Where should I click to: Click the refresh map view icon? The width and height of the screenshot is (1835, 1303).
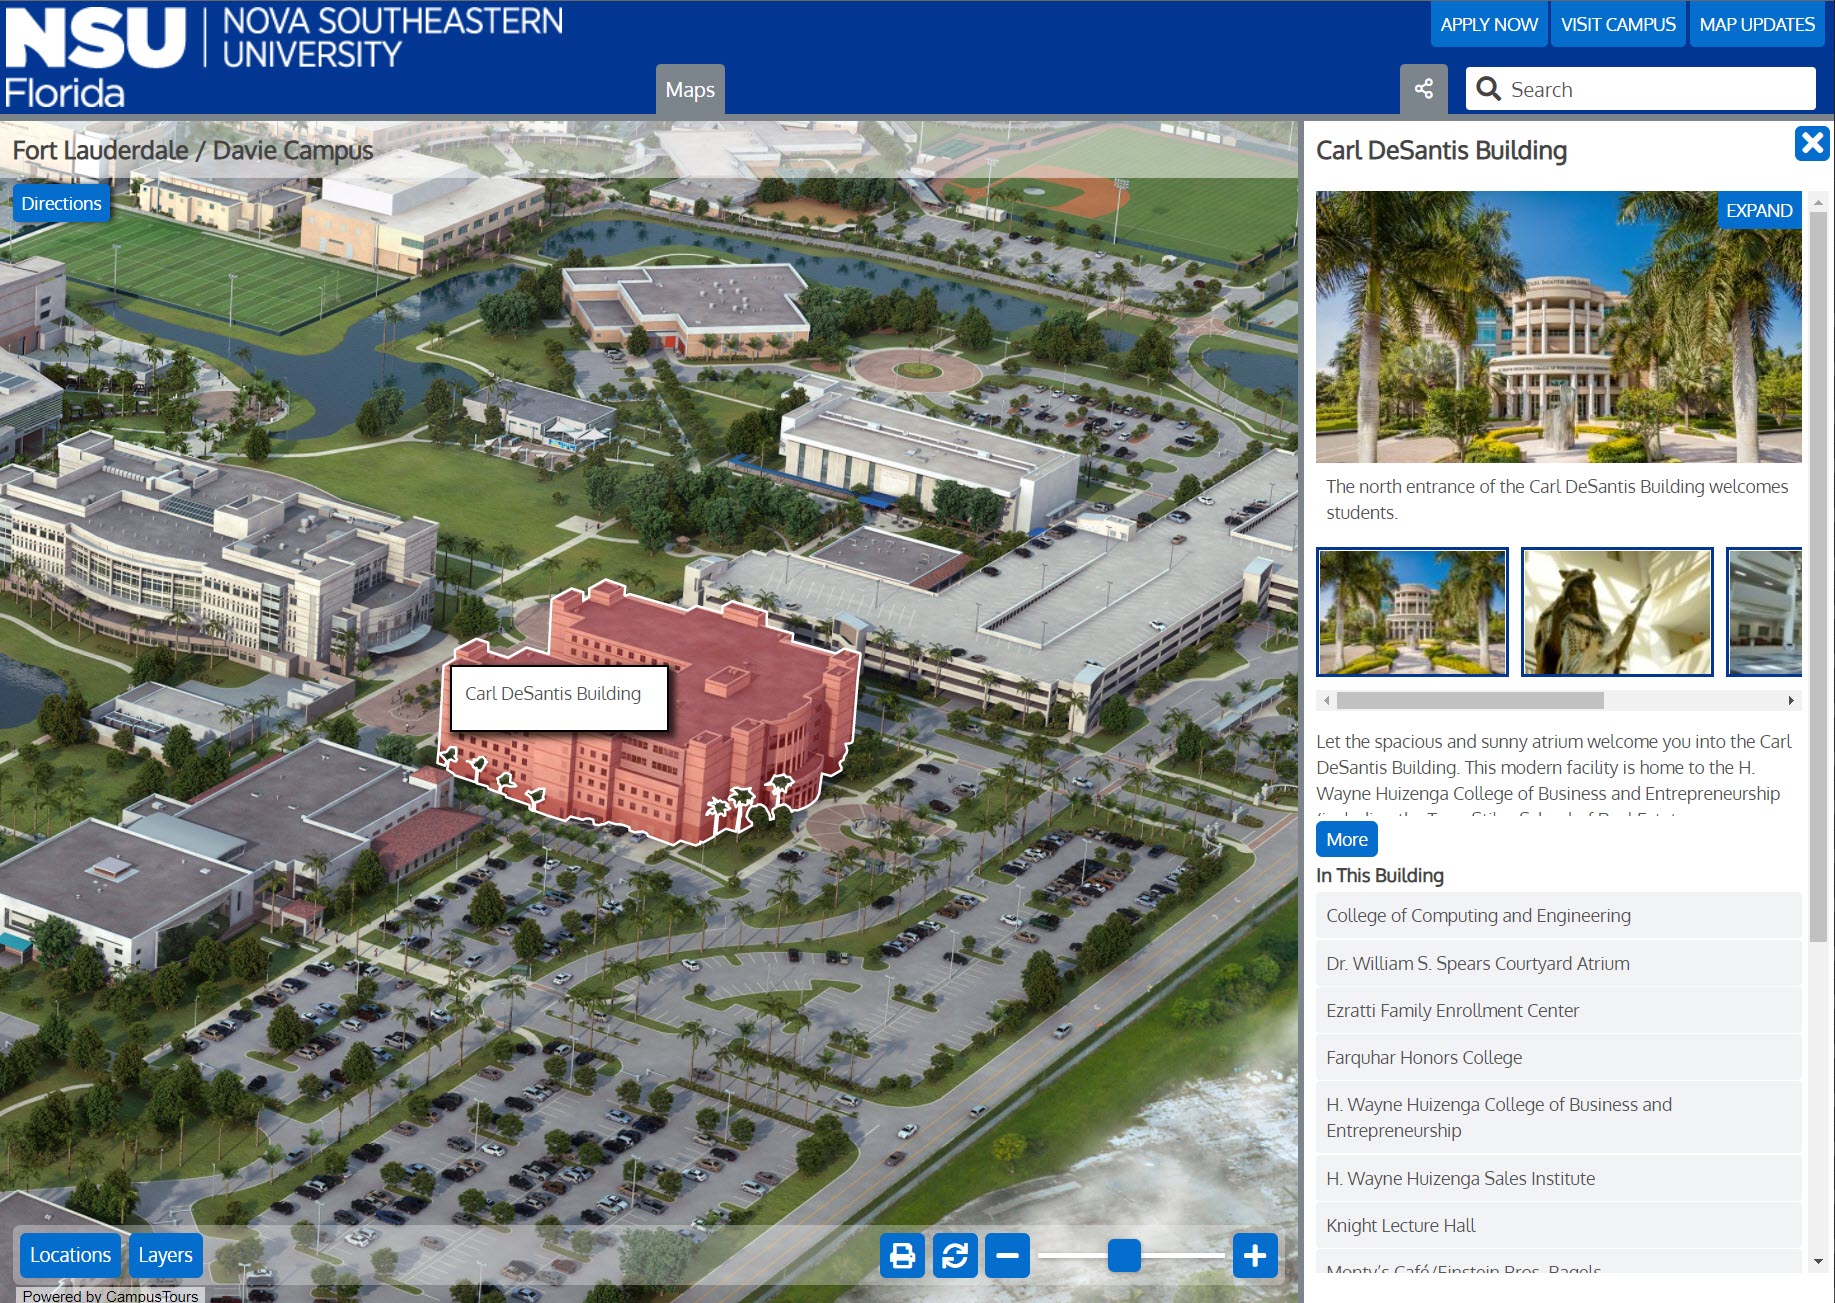click(955, 1255)
